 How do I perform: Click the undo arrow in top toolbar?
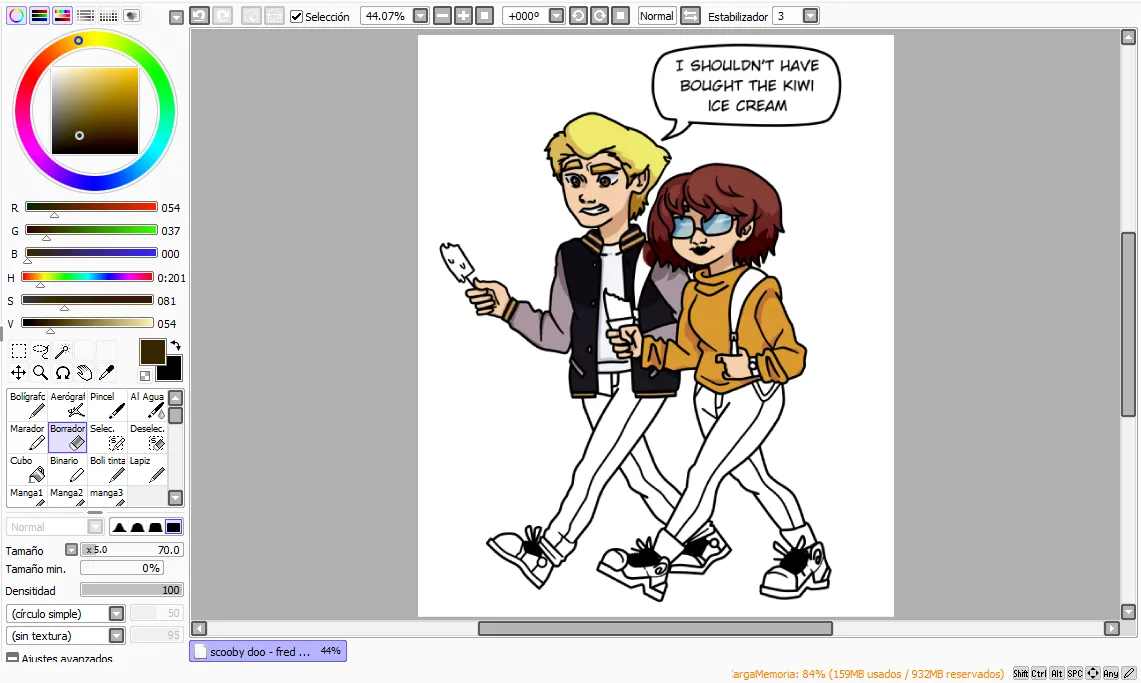click(199, 15)
